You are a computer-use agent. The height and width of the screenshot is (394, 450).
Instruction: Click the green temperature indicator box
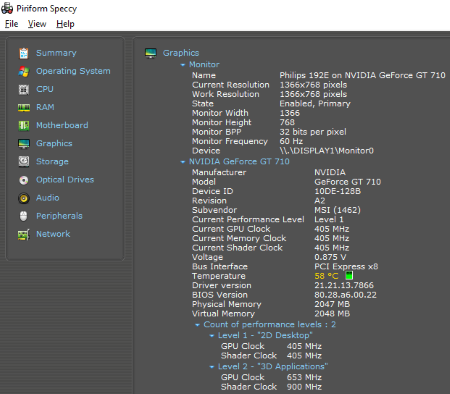(x=349, y=276)
